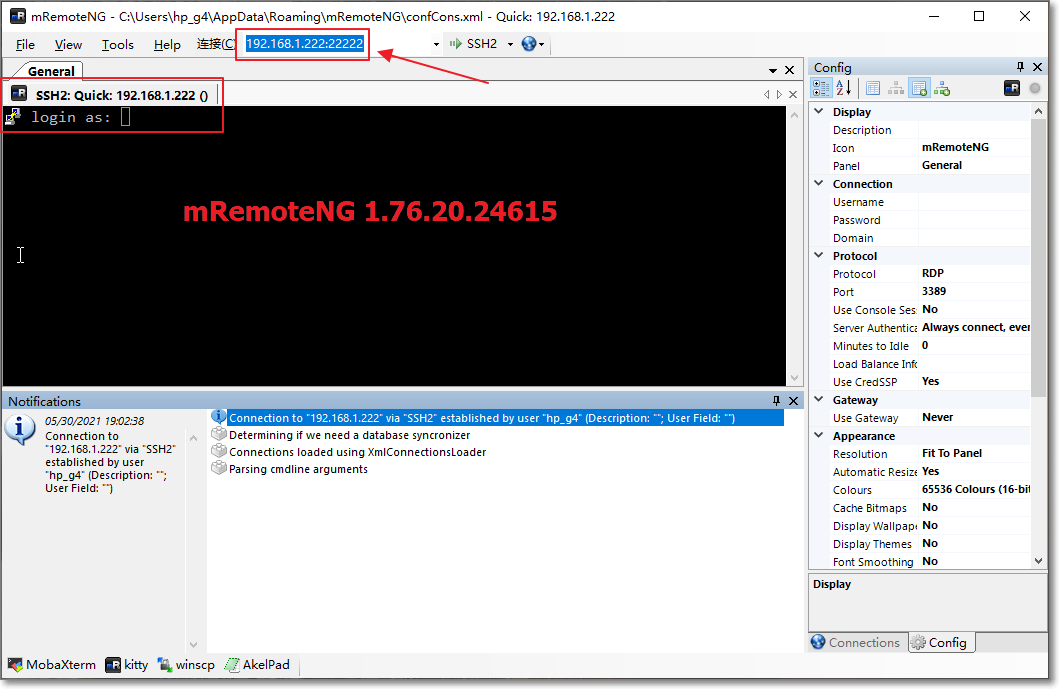This screenshot has width=1059, height=689.
Task: Show Properties view in Config toolbar
Action: tap(873, 88)
